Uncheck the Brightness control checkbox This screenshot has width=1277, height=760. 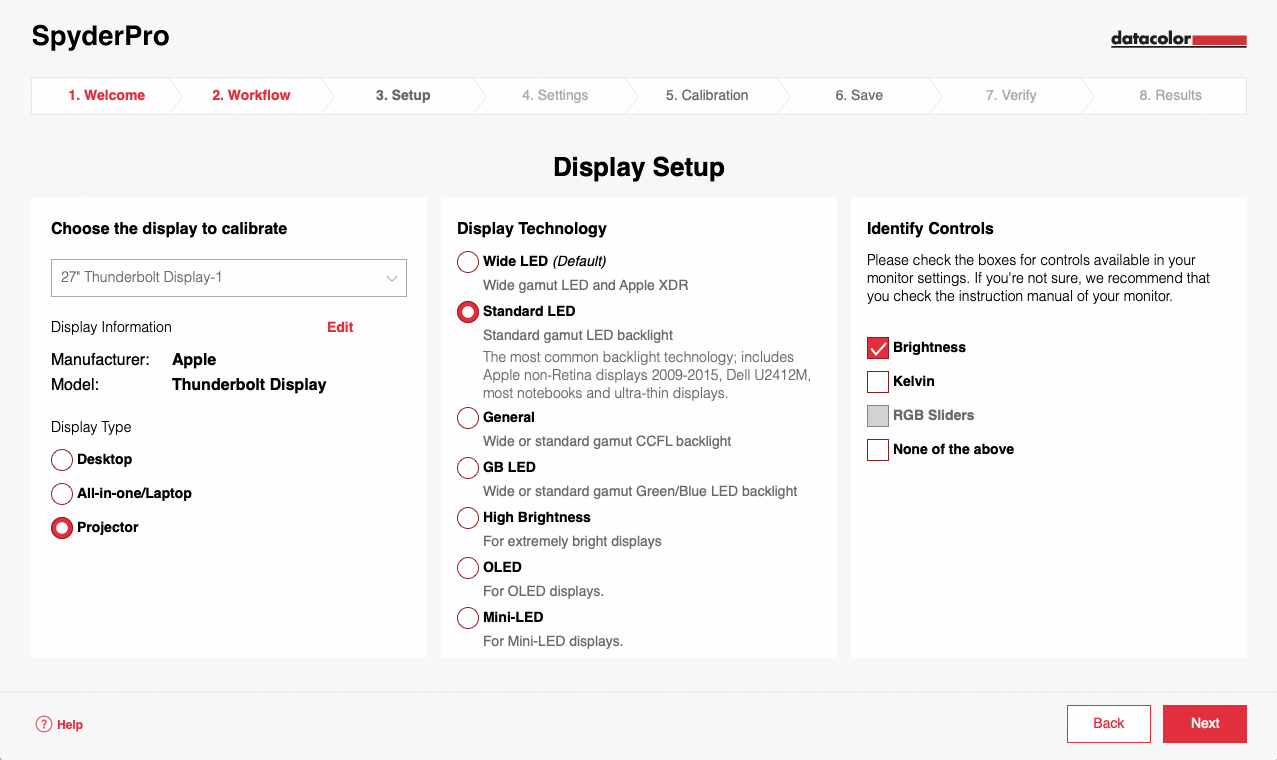pos(878,348)
